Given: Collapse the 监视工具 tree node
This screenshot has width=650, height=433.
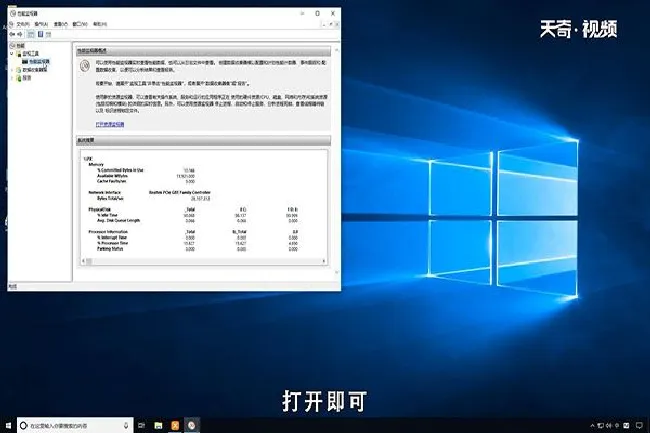Looking at the screenshot, I should click(12, 53).
